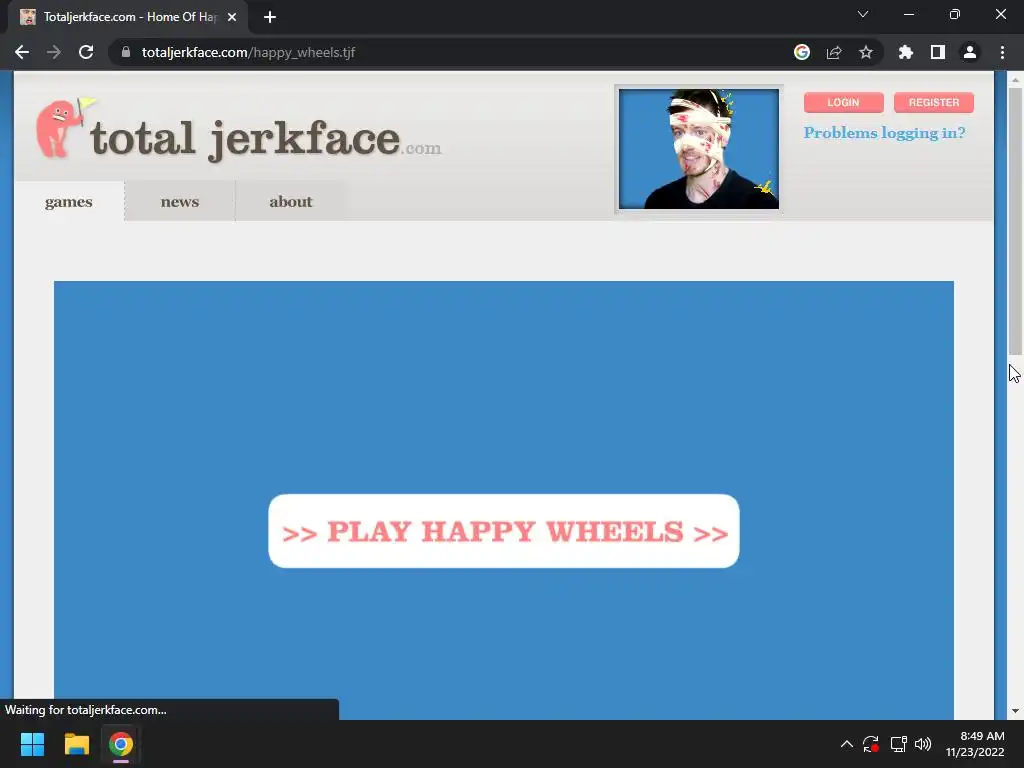The width and height of the screenshot is (1024, 768).
Task: Expand the tab search dropdown arrow
Action: tap(863, 14)
